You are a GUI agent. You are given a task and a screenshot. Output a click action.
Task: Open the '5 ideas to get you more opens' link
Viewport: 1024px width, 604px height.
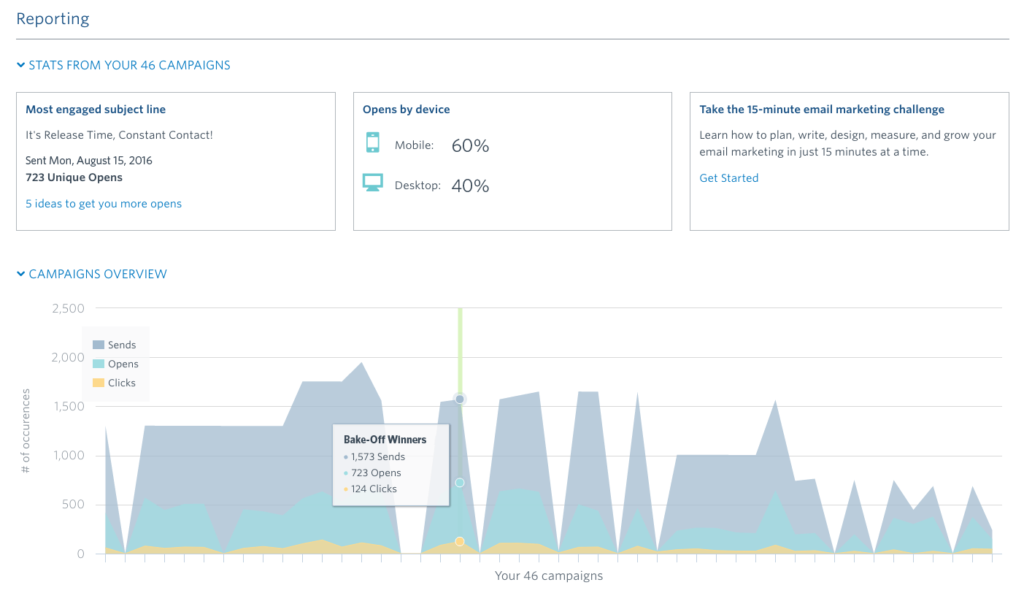pyautogui.click(x=103, y=203)
